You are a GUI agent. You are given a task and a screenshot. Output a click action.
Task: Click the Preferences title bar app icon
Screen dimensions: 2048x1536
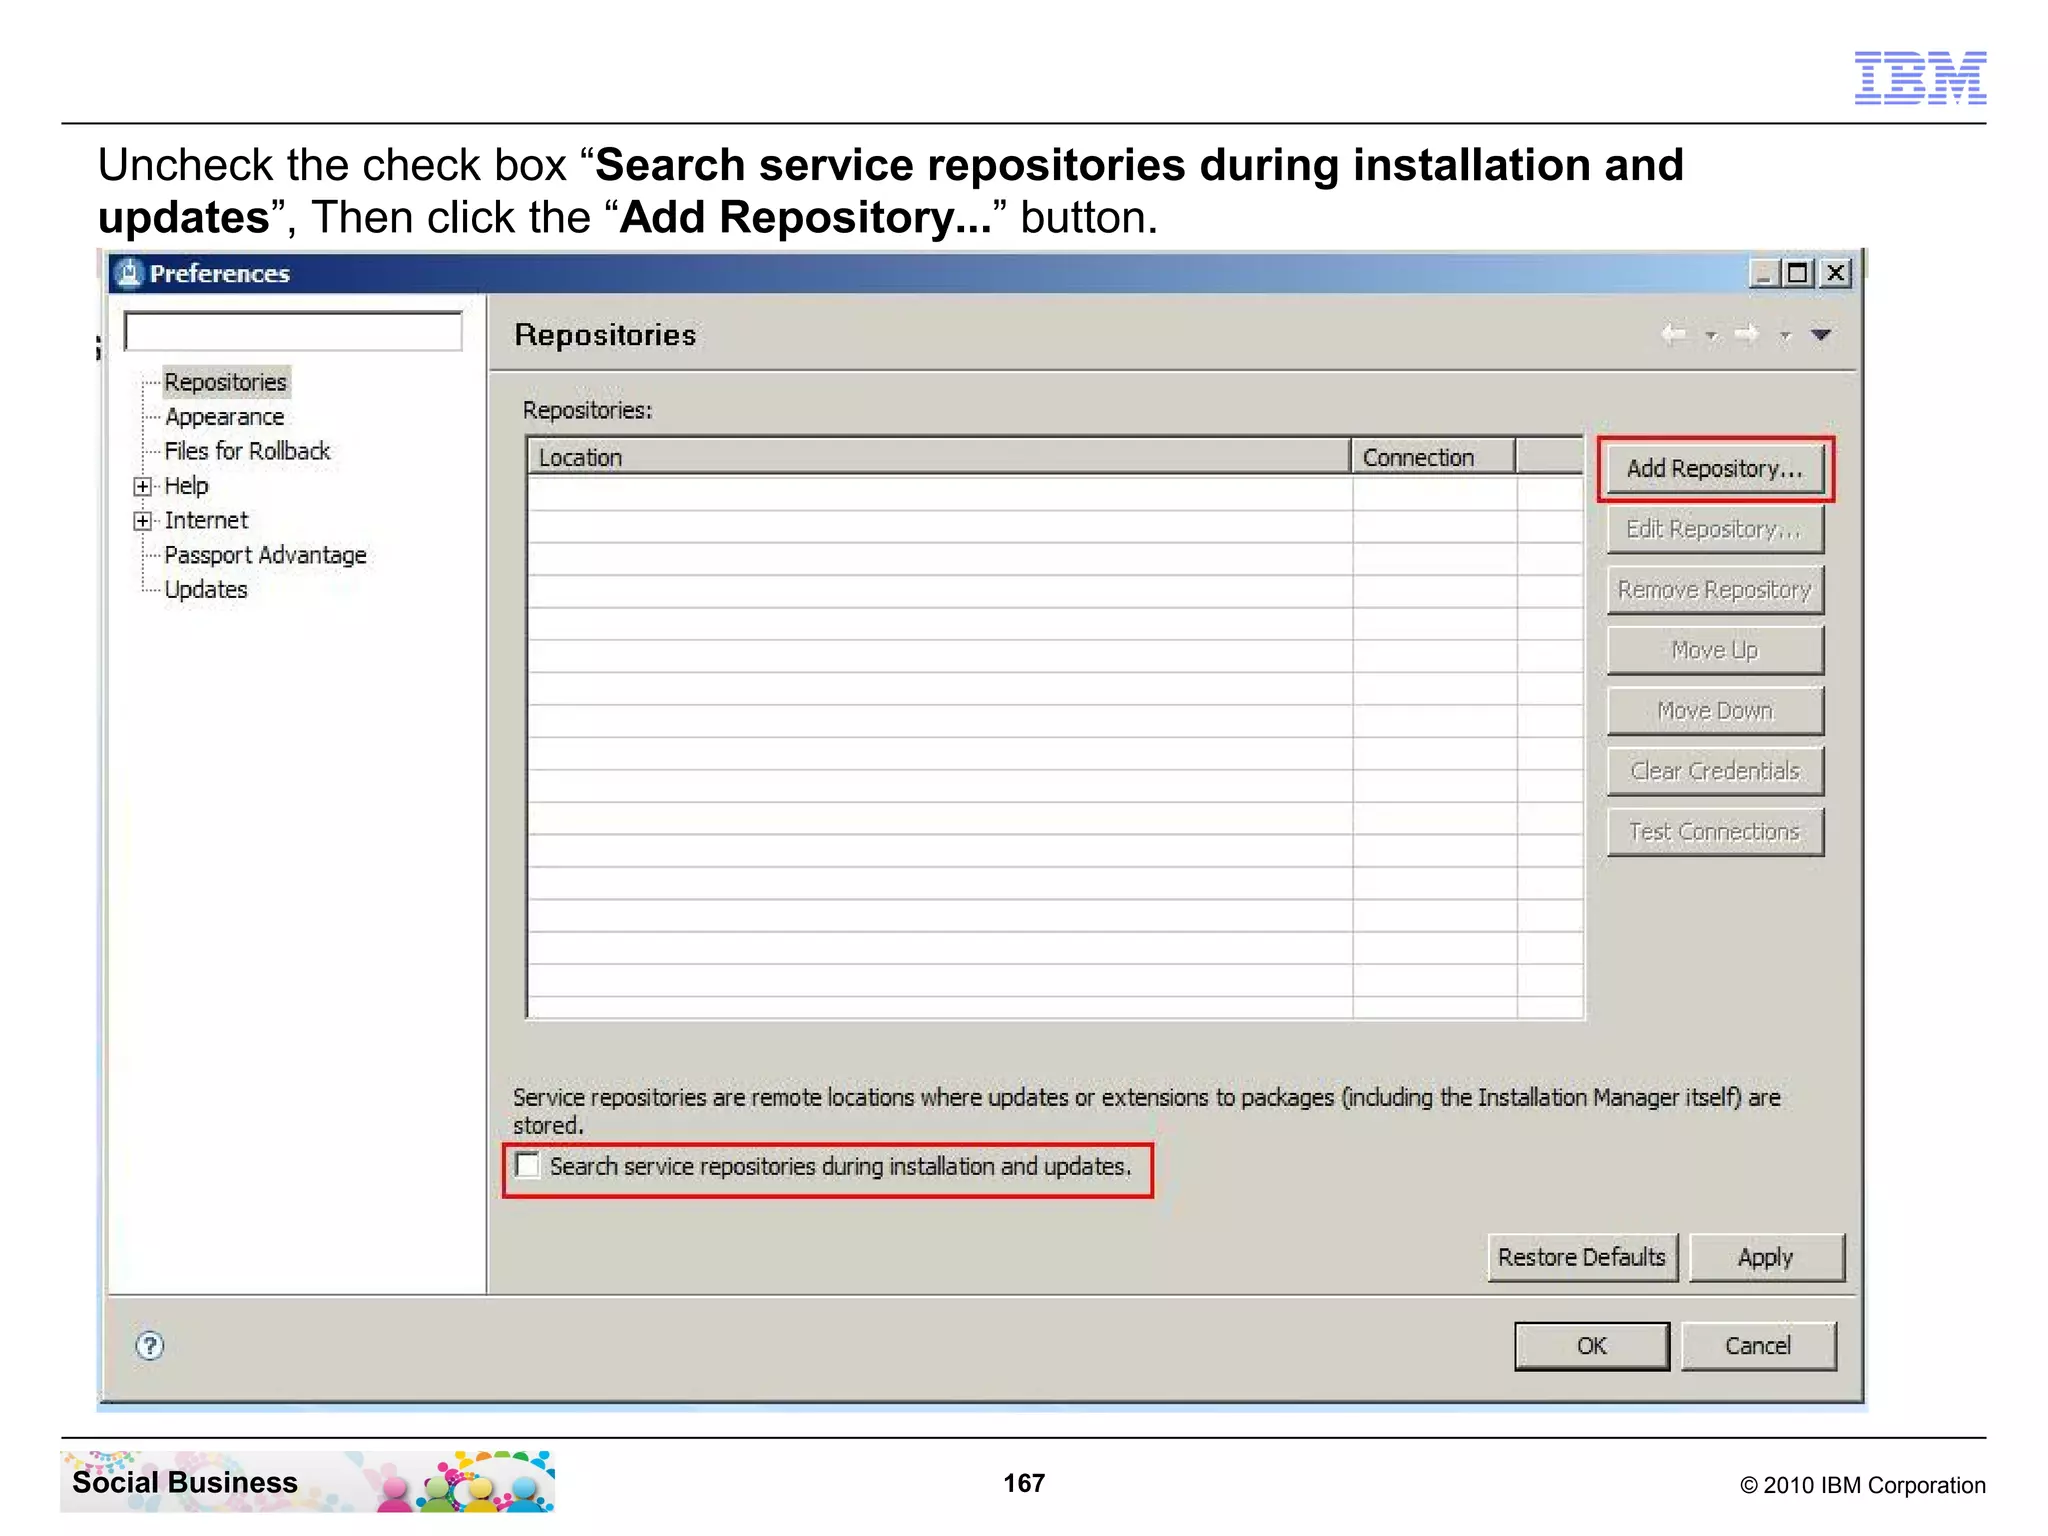click(x=129, y=273)
